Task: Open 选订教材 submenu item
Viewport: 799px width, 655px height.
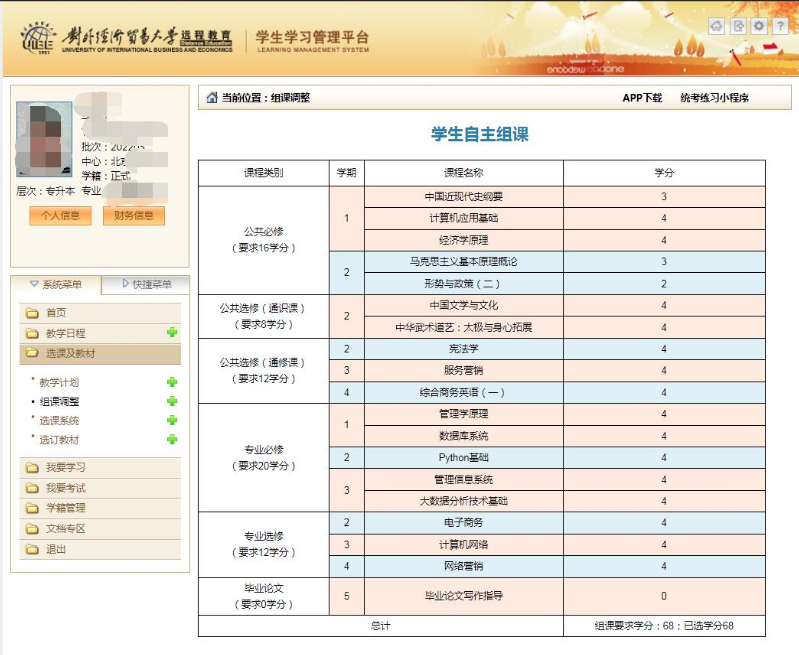Action: pos(59,439)
